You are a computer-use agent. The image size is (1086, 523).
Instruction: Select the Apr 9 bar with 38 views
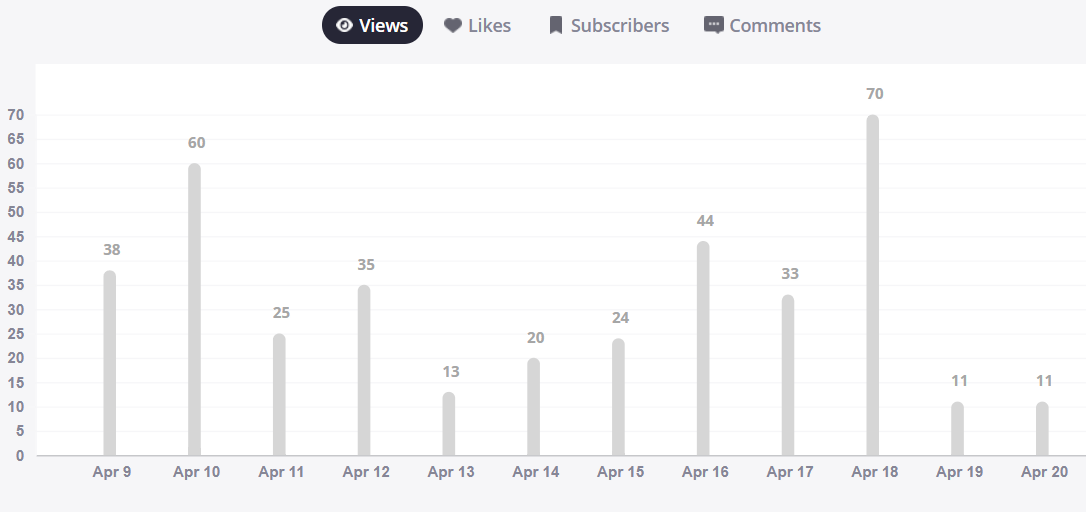(110, 363)
